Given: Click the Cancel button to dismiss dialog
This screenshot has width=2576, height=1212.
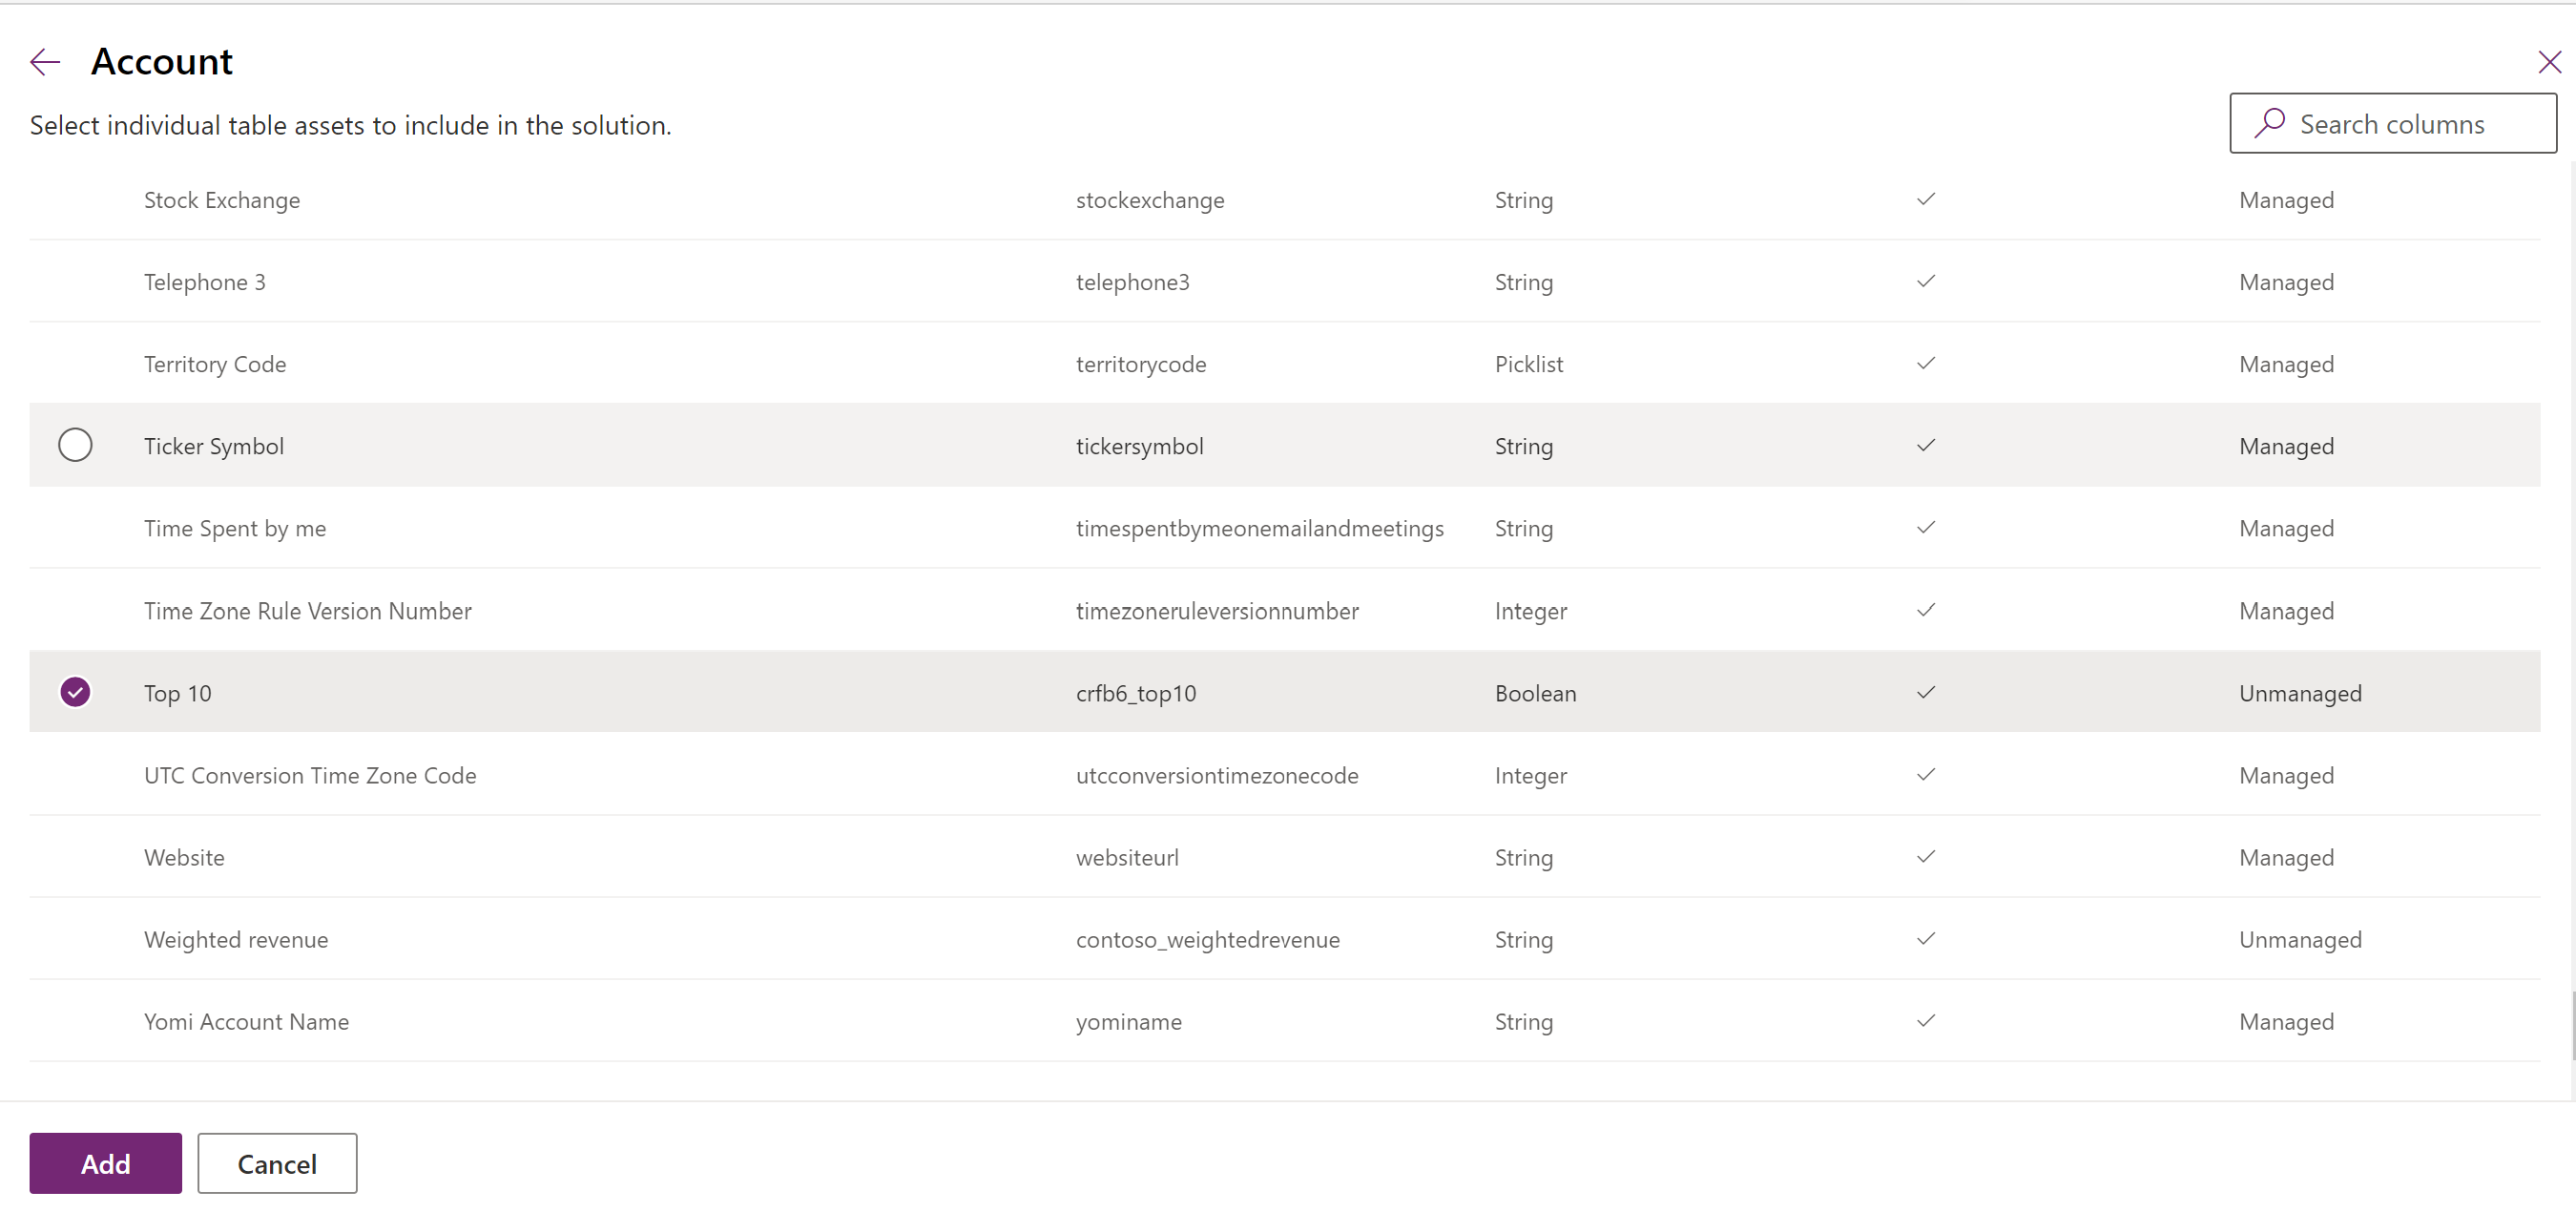Looking at the screenshot, I should click(x=276, y=1162).
